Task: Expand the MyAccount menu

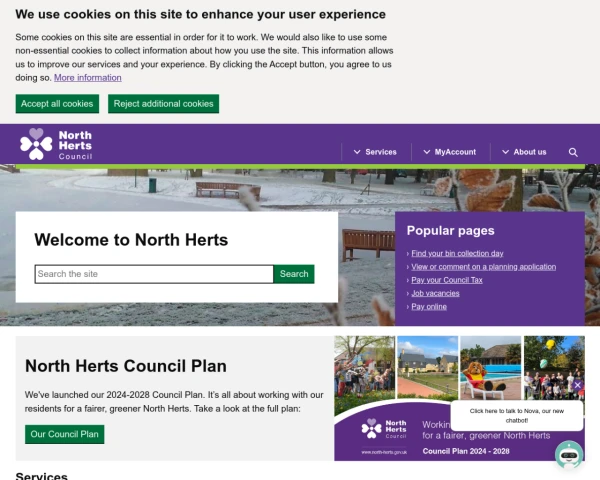Action: [450, 152]
